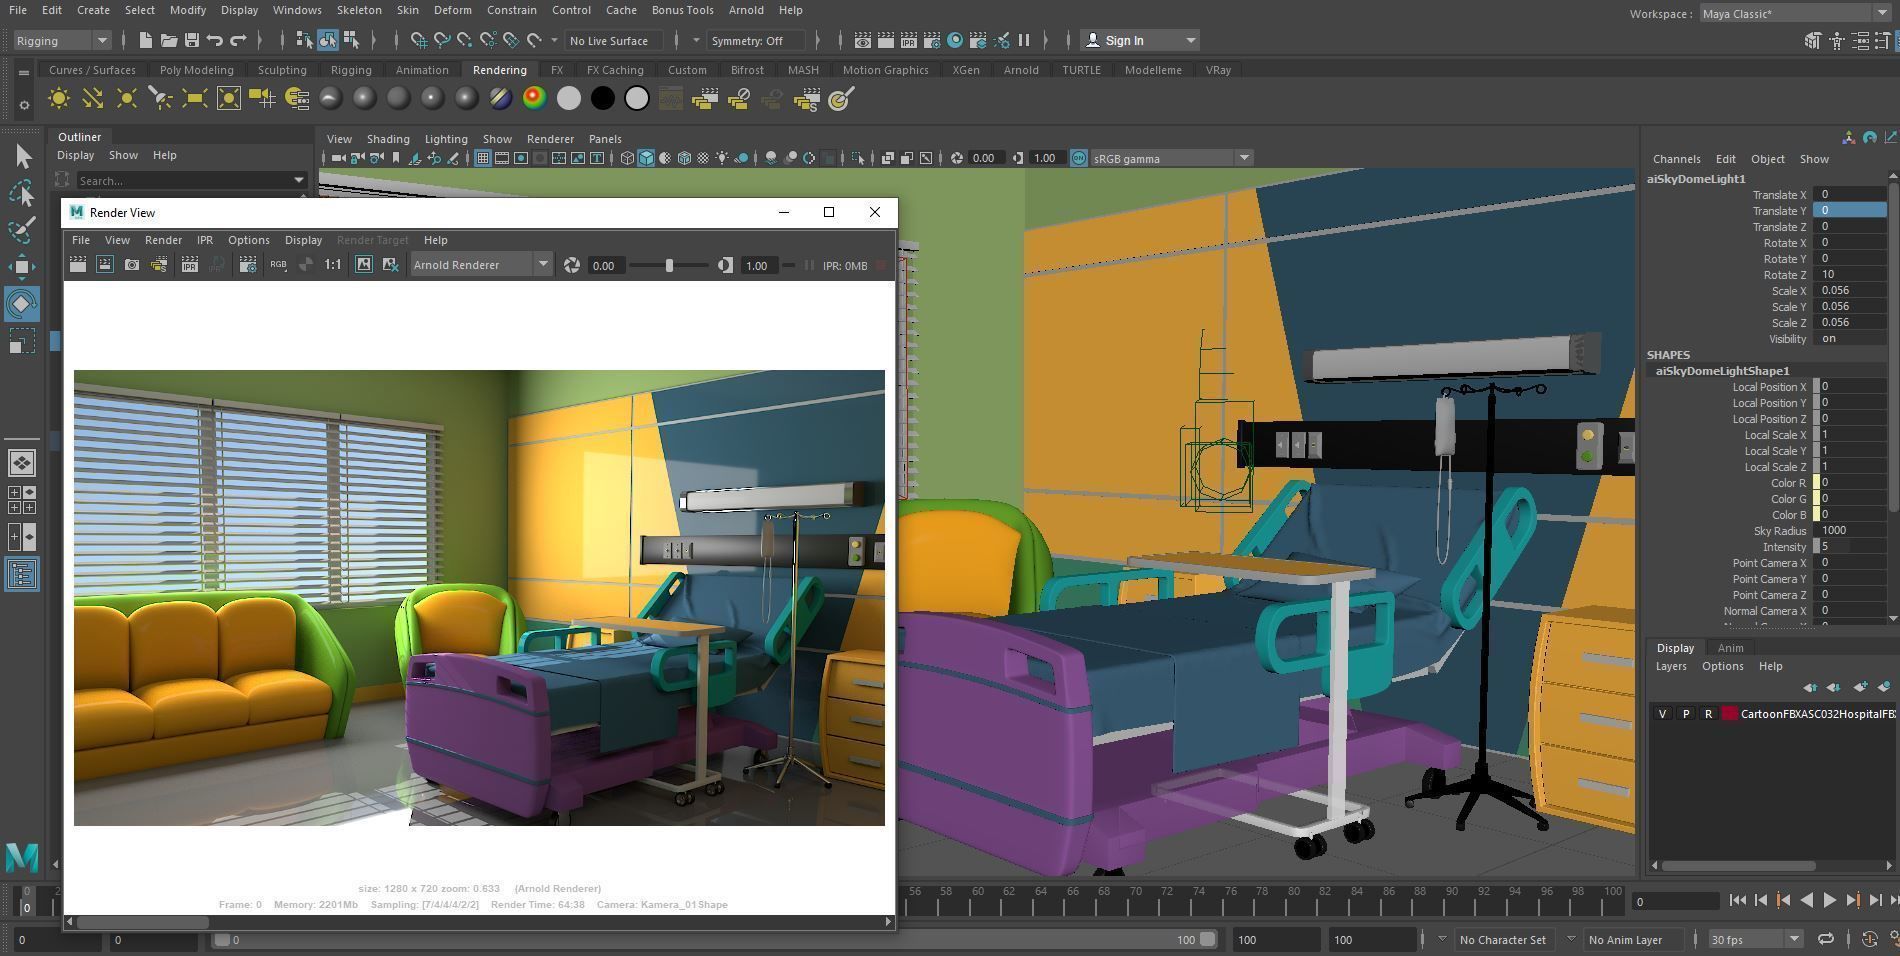Screen dimensions: 1900x956
Task: Click the keep image icon in Render View
Action: 363,264
